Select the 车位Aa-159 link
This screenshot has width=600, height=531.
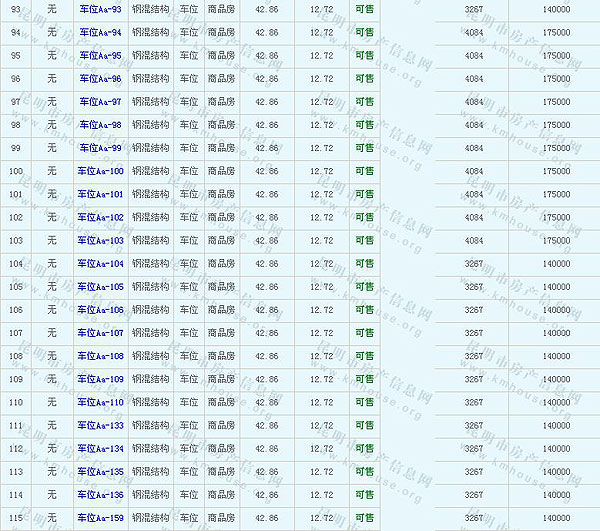pos(101,518)
